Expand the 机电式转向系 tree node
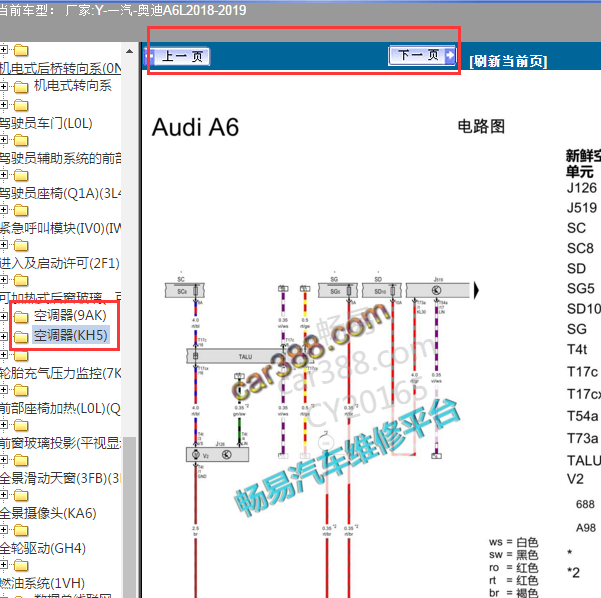This screenshot has width=601, height=598. point(3,86)
